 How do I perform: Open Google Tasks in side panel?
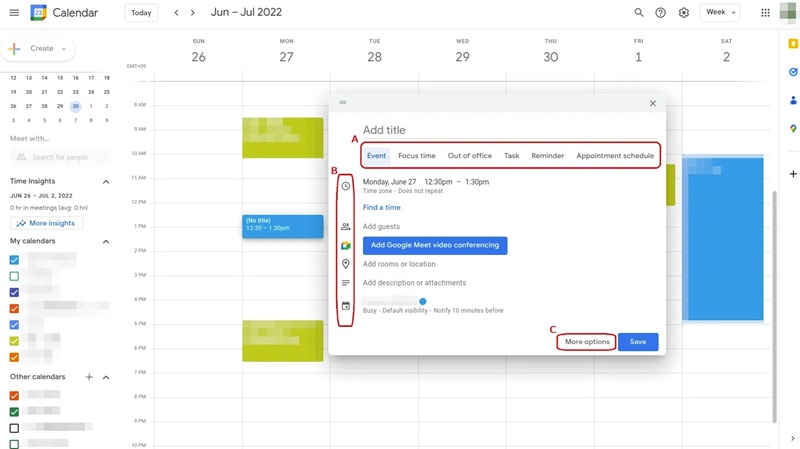click(x=793, y=72)
